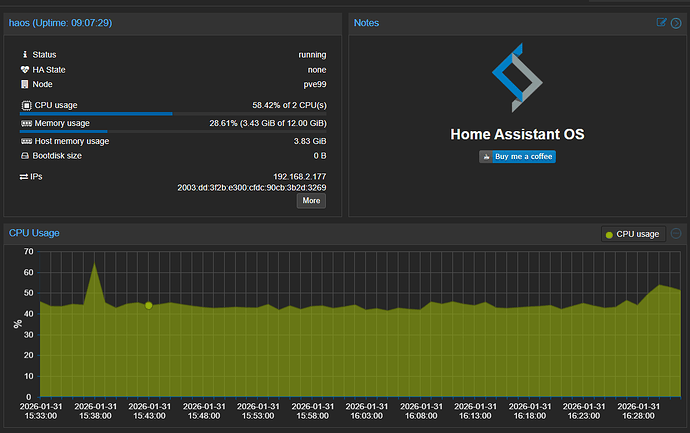Click the CPU usage chip icon
This screenshot has height=433, width=690.
[26, 105]
